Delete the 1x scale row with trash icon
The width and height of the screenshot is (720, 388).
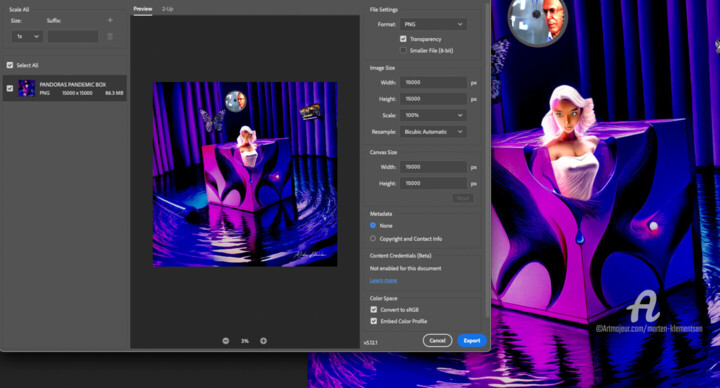(x=110, y=36)
